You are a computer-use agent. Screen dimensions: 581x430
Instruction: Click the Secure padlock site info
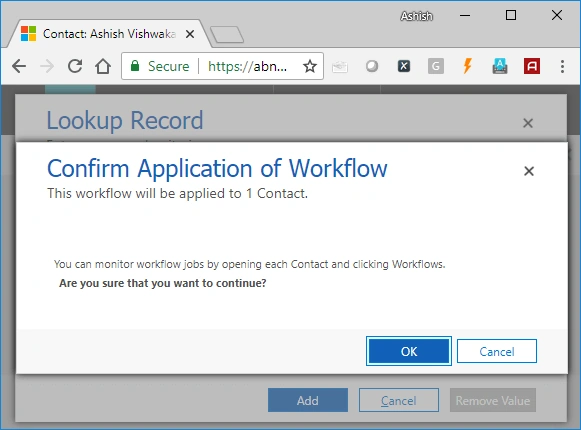pos(160,66)
